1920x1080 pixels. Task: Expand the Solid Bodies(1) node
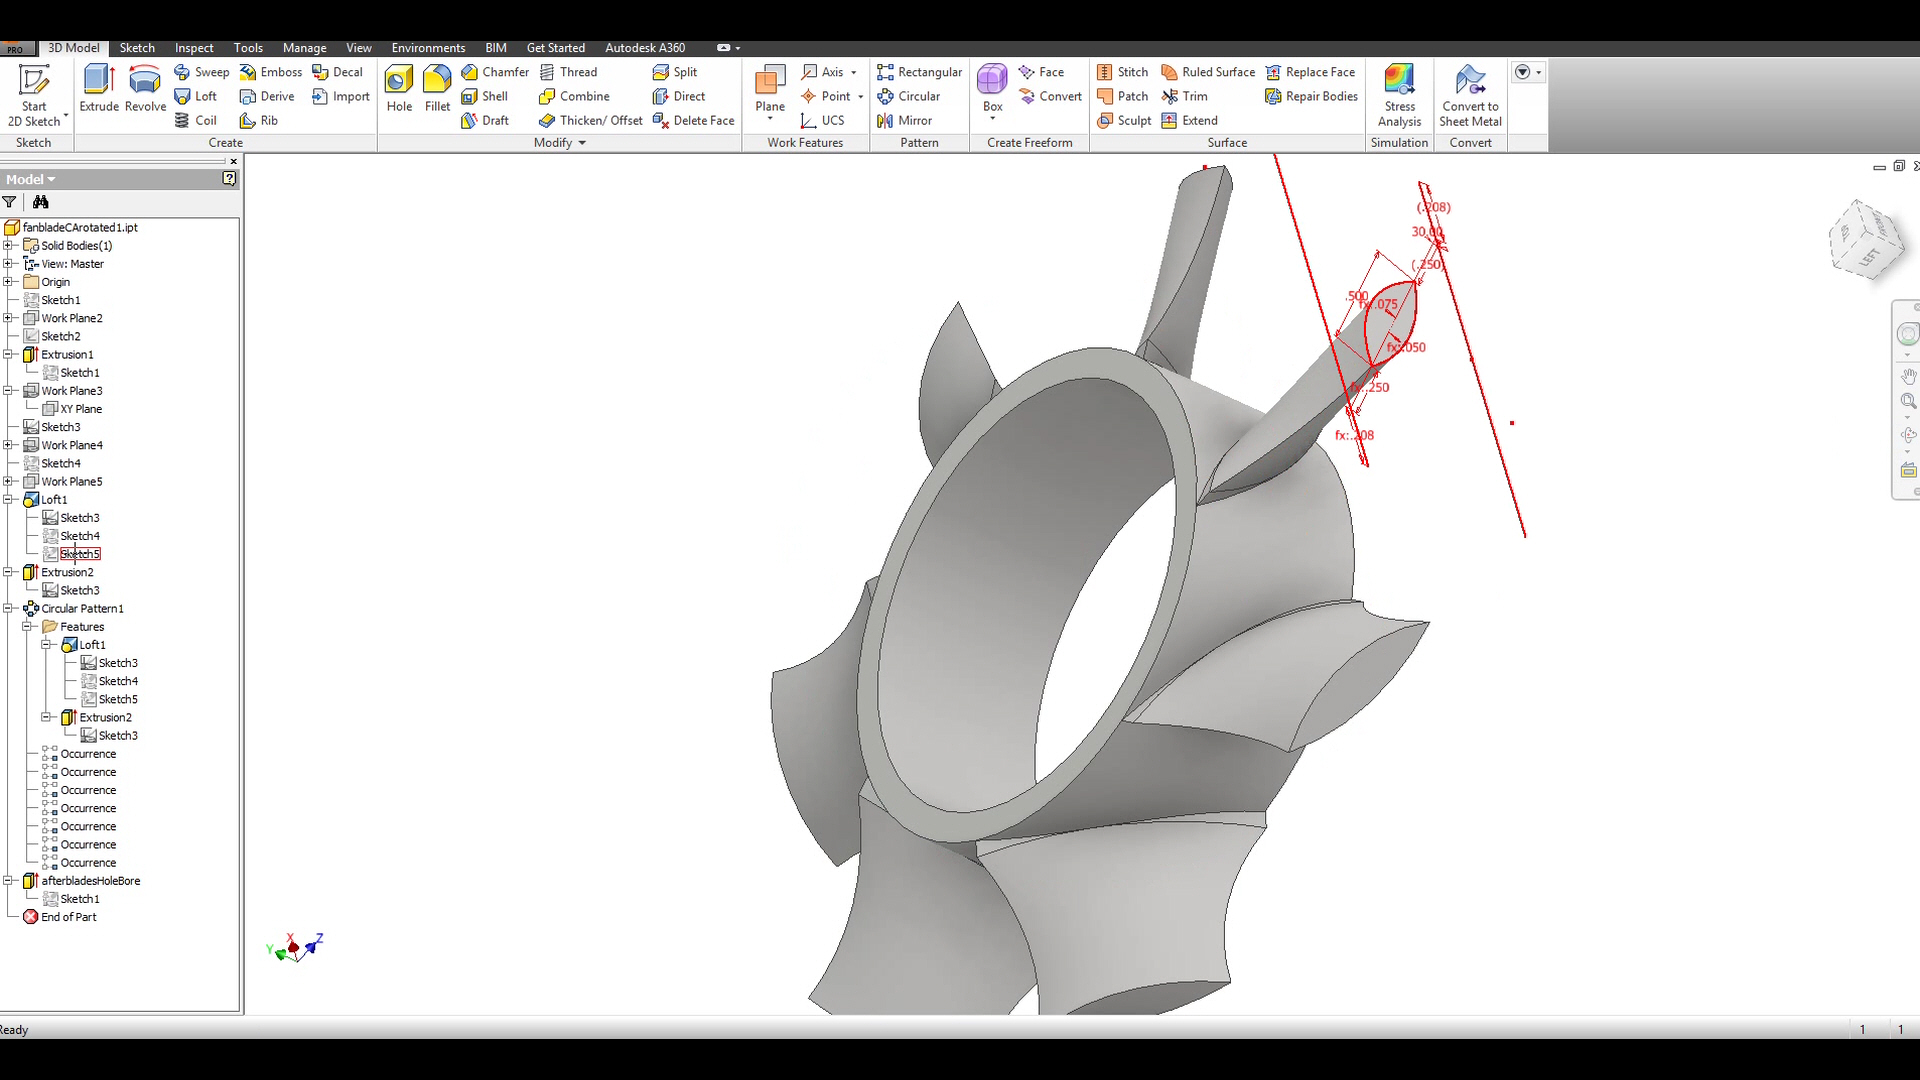pos(8,245)
